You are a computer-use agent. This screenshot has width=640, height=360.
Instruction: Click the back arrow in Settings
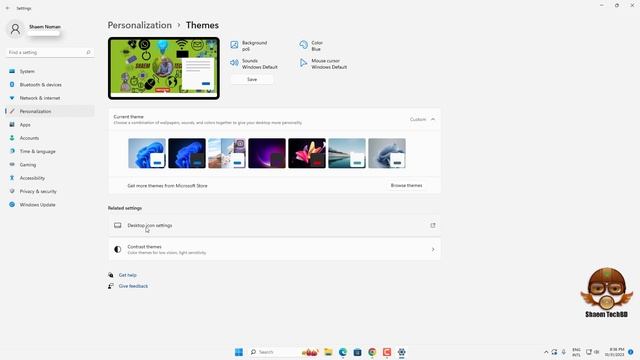tap(8, 8)
